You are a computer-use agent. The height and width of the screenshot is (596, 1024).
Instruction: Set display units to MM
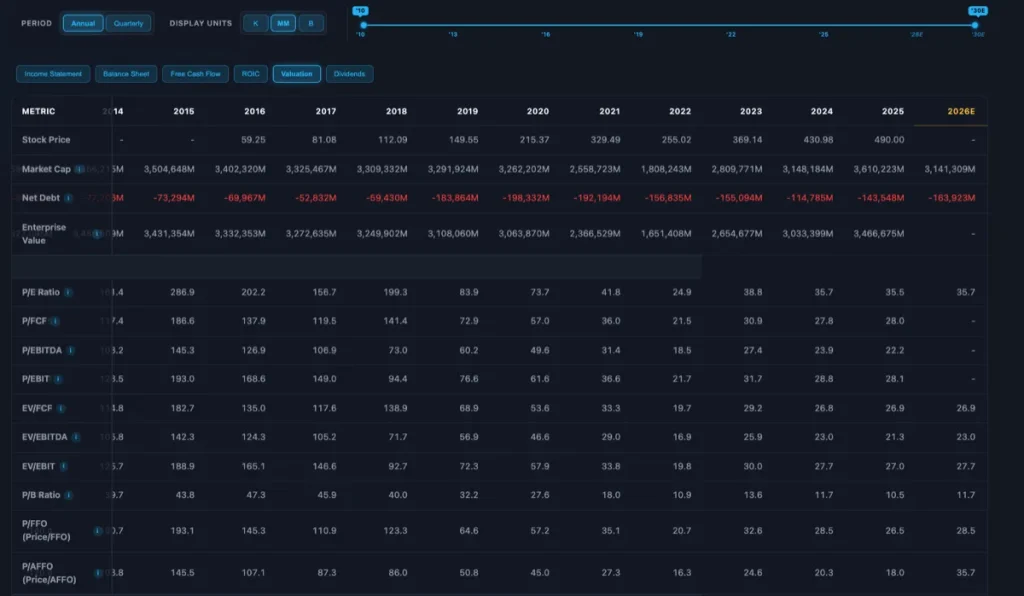(283, 24)
